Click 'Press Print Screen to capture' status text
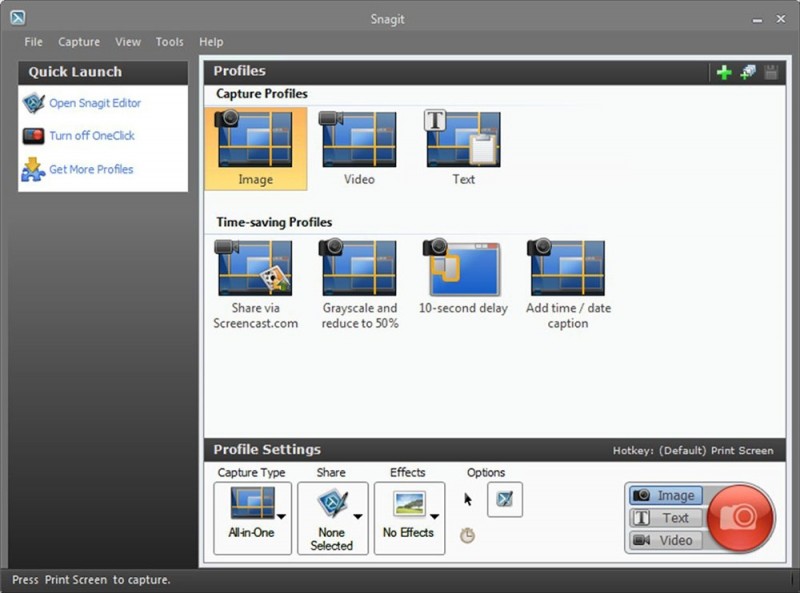Screen dimensions: 800x593 point(91,580)
